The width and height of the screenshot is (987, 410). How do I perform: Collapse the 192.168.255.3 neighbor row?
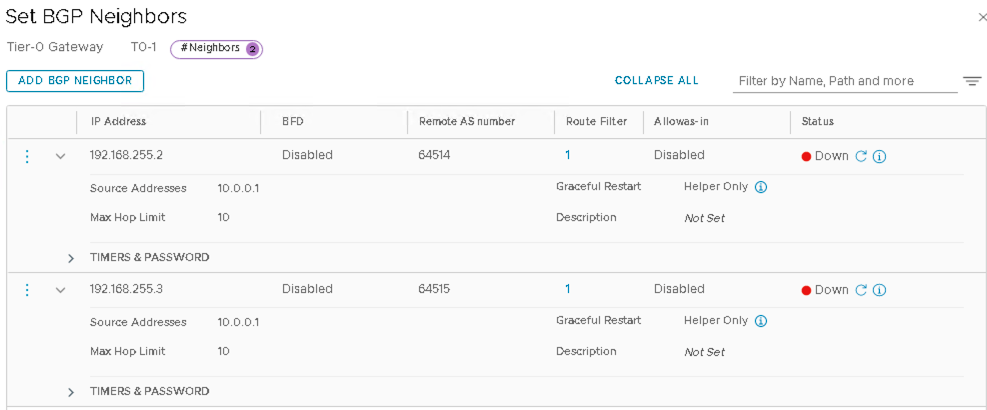(x=60, y=290)
